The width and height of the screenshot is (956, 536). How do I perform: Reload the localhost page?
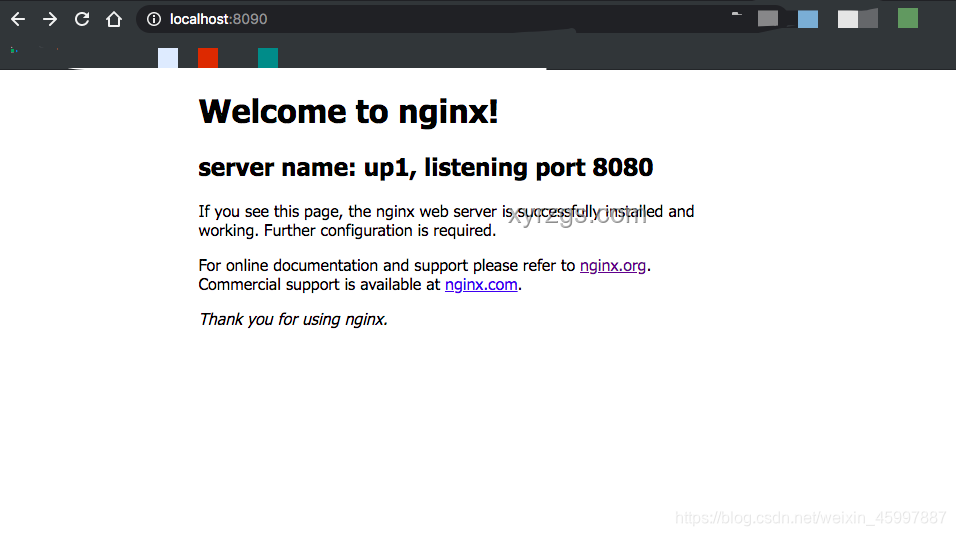tap(82, 20)
